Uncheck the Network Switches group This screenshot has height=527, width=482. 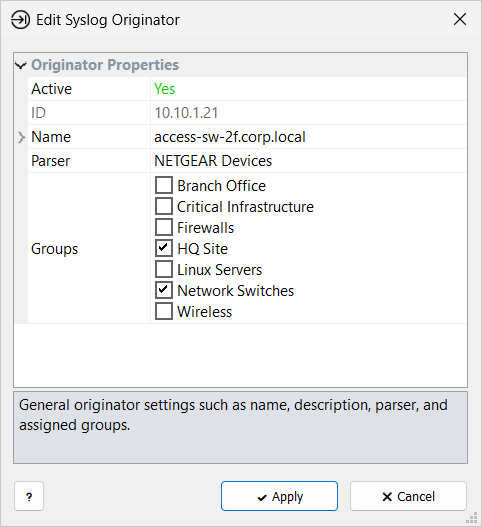[x=164, y=290]
